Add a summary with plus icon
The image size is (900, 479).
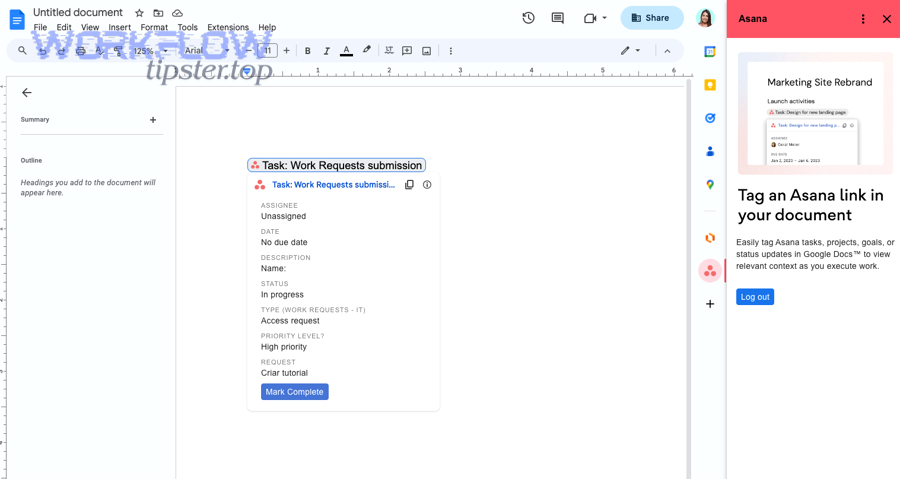[x=153, y=120]
